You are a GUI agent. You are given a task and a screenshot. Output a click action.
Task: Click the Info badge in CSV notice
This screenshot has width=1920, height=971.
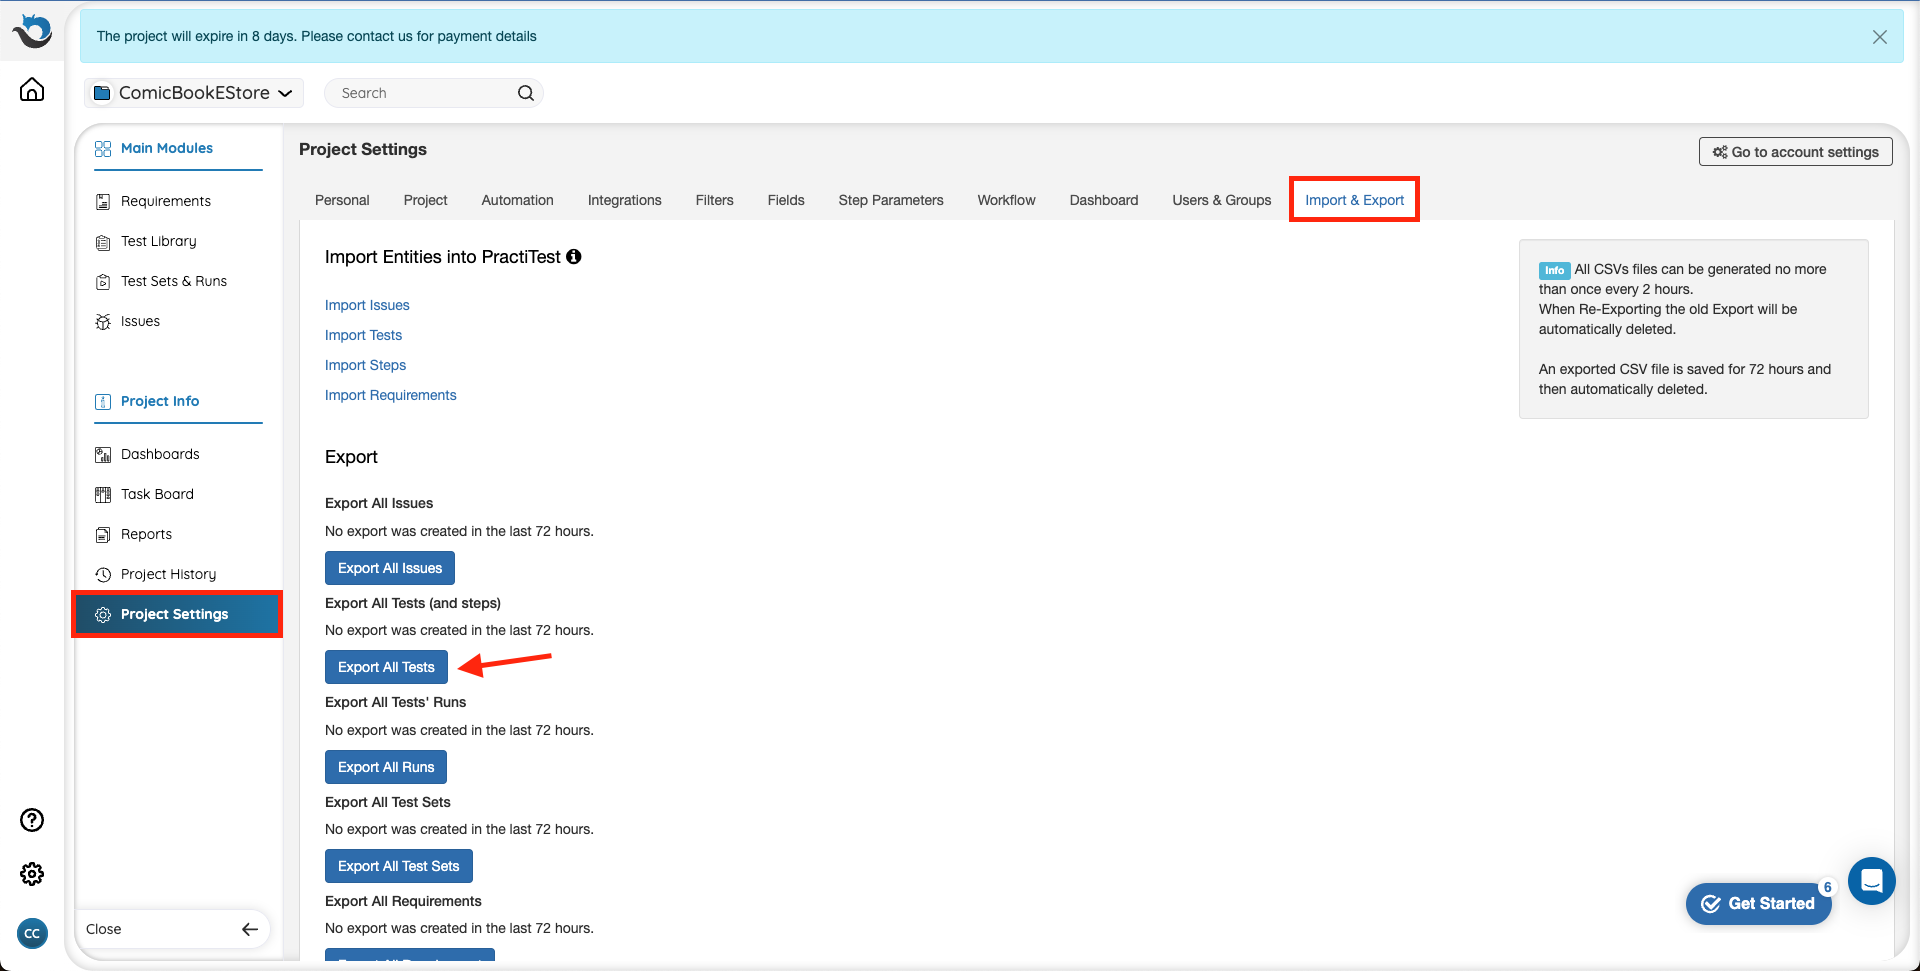(x=1554, y=270)
